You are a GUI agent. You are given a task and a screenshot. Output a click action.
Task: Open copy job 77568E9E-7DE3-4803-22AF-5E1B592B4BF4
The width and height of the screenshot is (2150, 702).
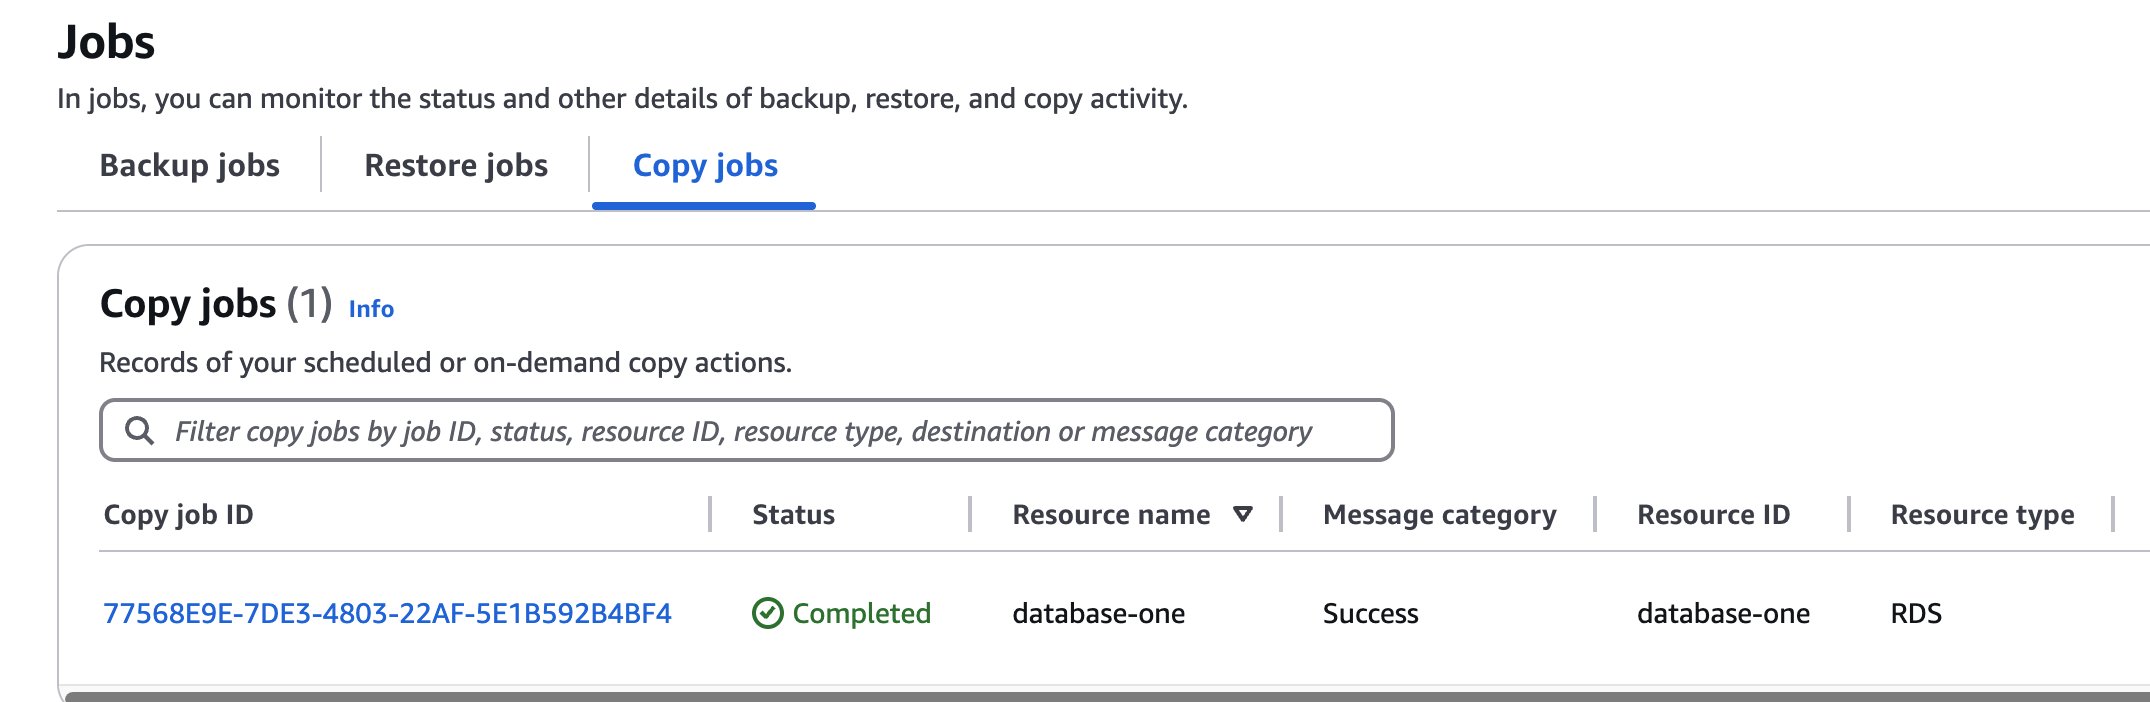[x=387, y=613]
